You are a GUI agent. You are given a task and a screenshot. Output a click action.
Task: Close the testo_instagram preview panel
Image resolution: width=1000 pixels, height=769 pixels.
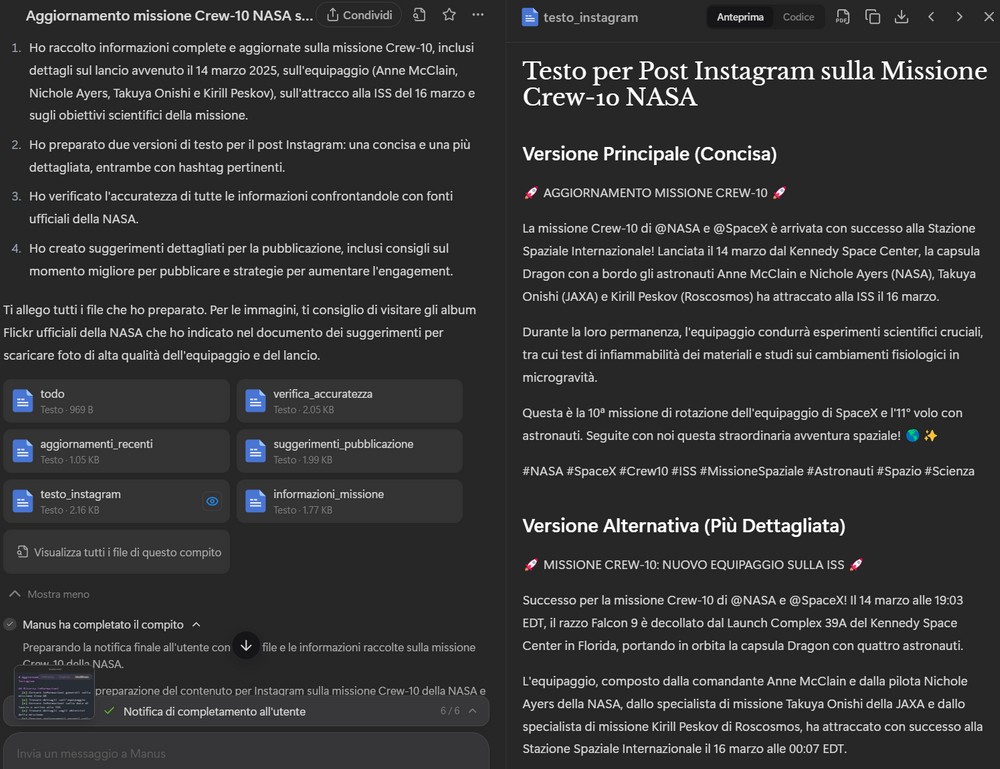point(989,17)
